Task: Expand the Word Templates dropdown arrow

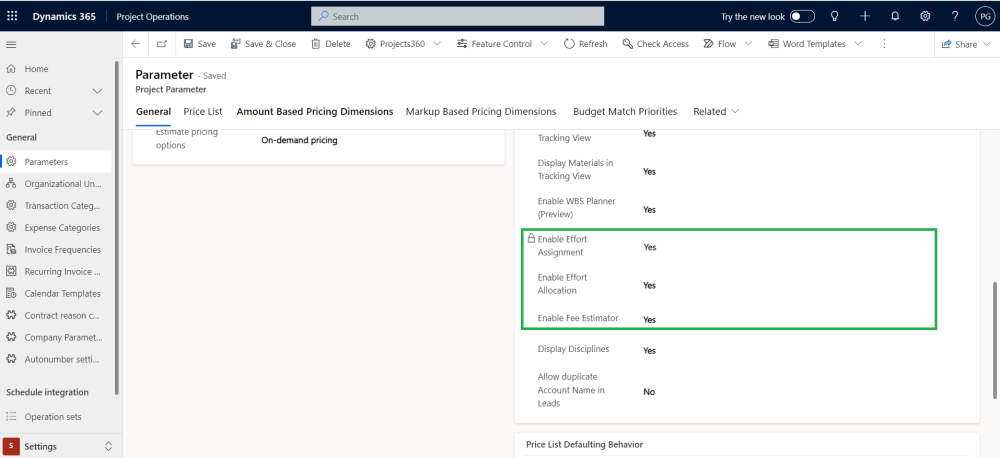Action: [x=857, y=44]
